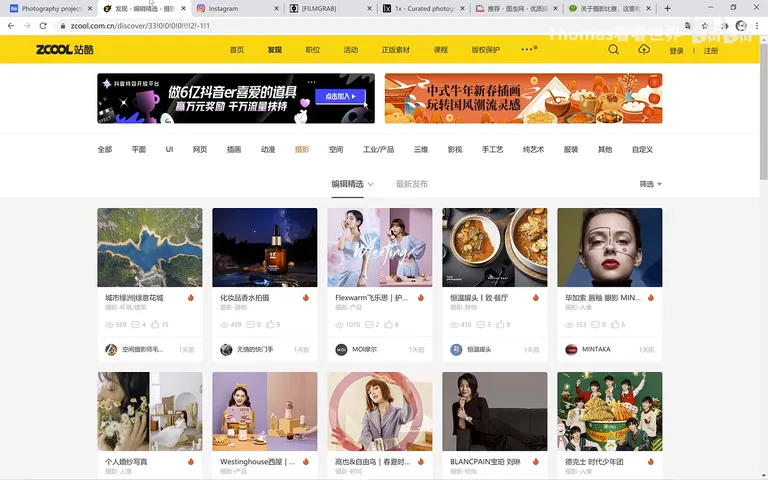Open Westinghouse西屋 project title

coord(258,461)
